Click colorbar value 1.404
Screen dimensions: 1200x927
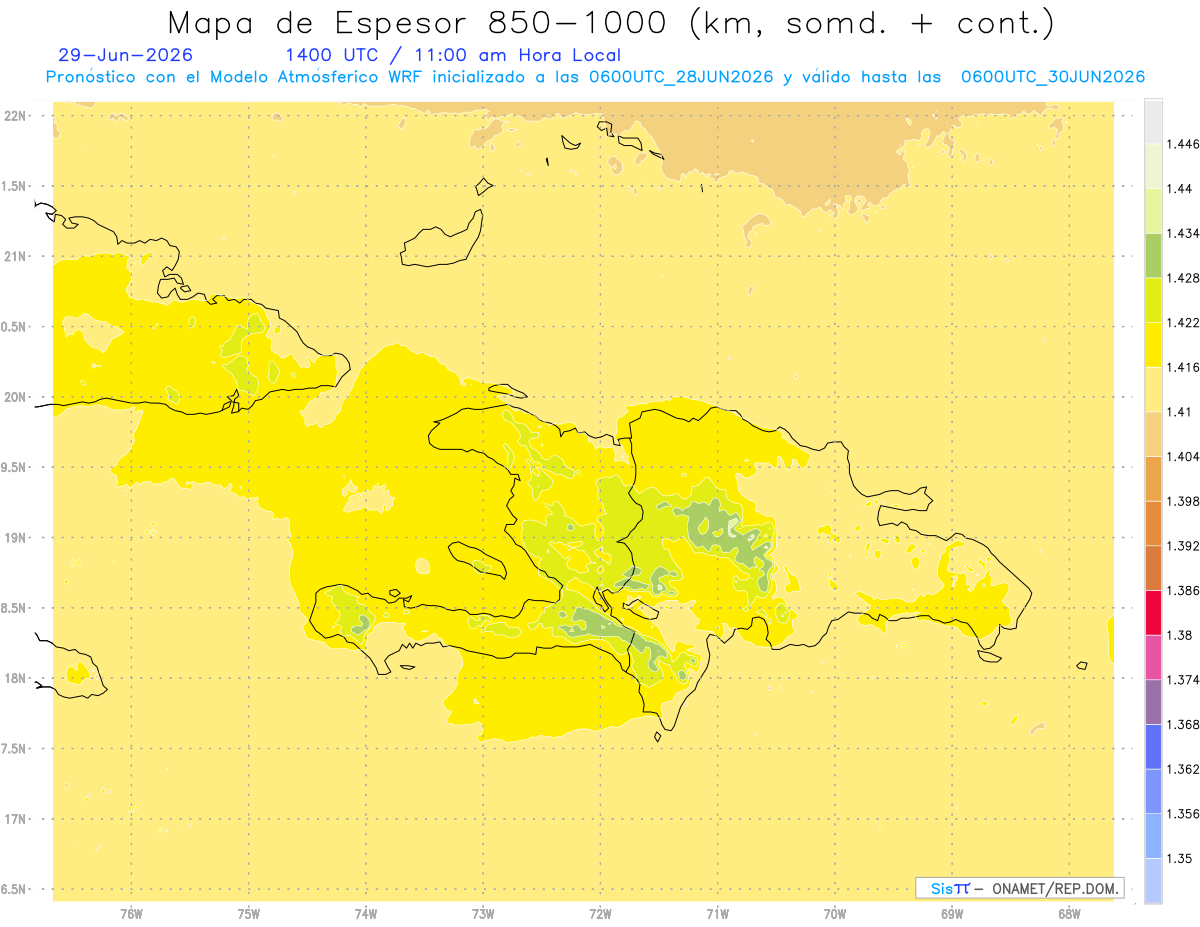1184,456
